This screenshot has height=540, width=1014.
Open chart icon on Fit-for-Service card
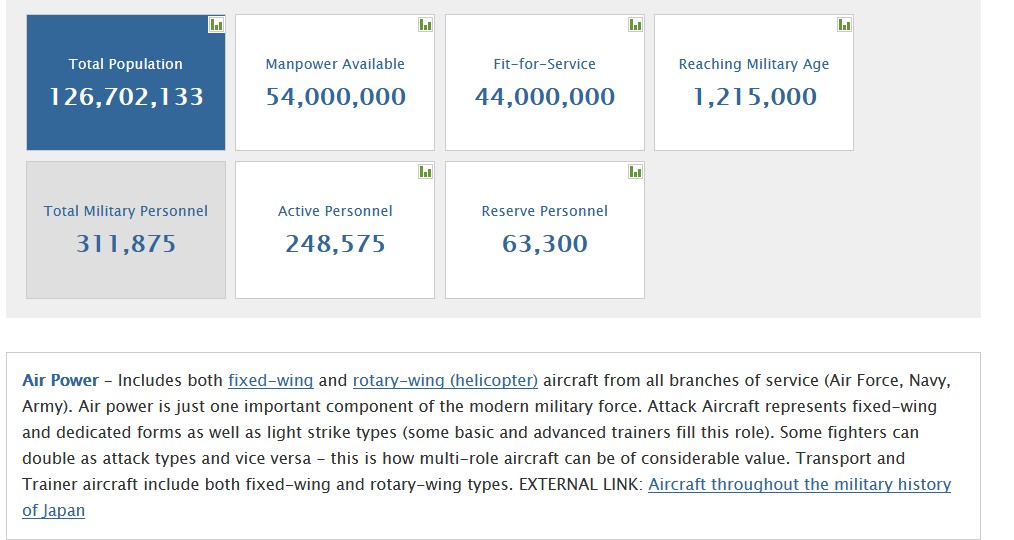point(635,25)
